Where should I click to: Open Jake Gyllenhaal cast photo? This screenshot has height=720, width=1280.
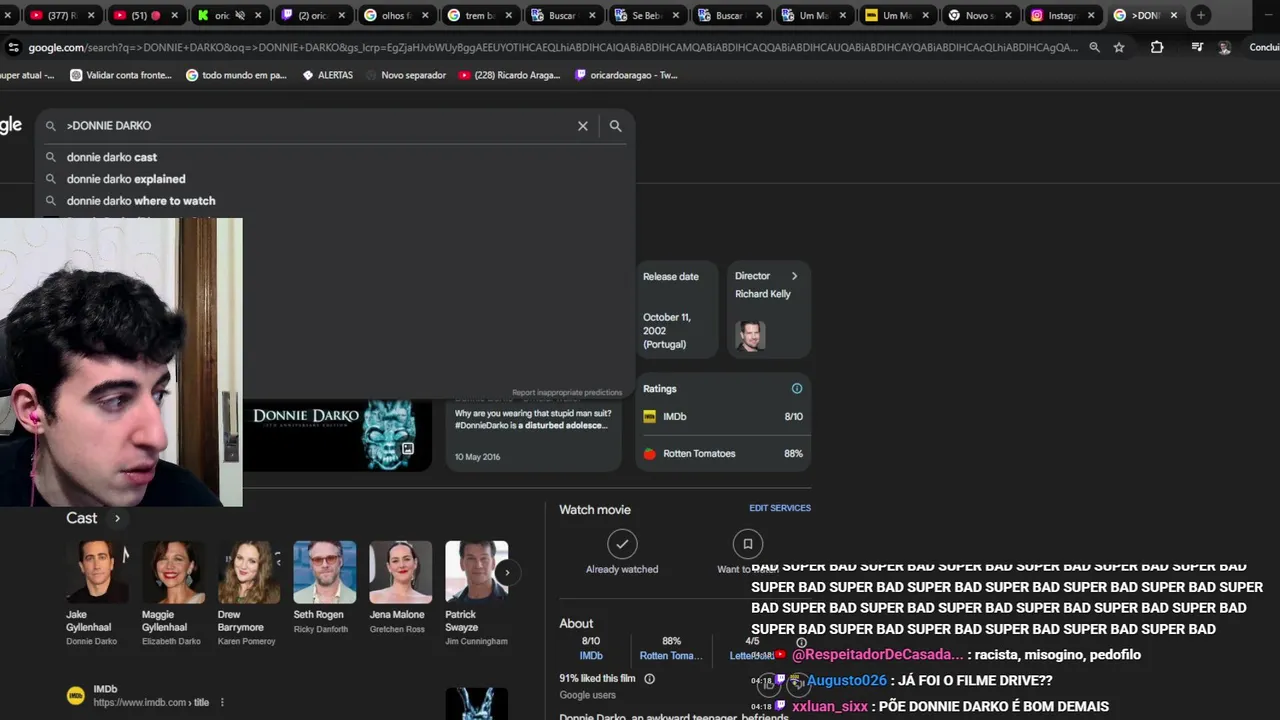click(x=97, y=572)
